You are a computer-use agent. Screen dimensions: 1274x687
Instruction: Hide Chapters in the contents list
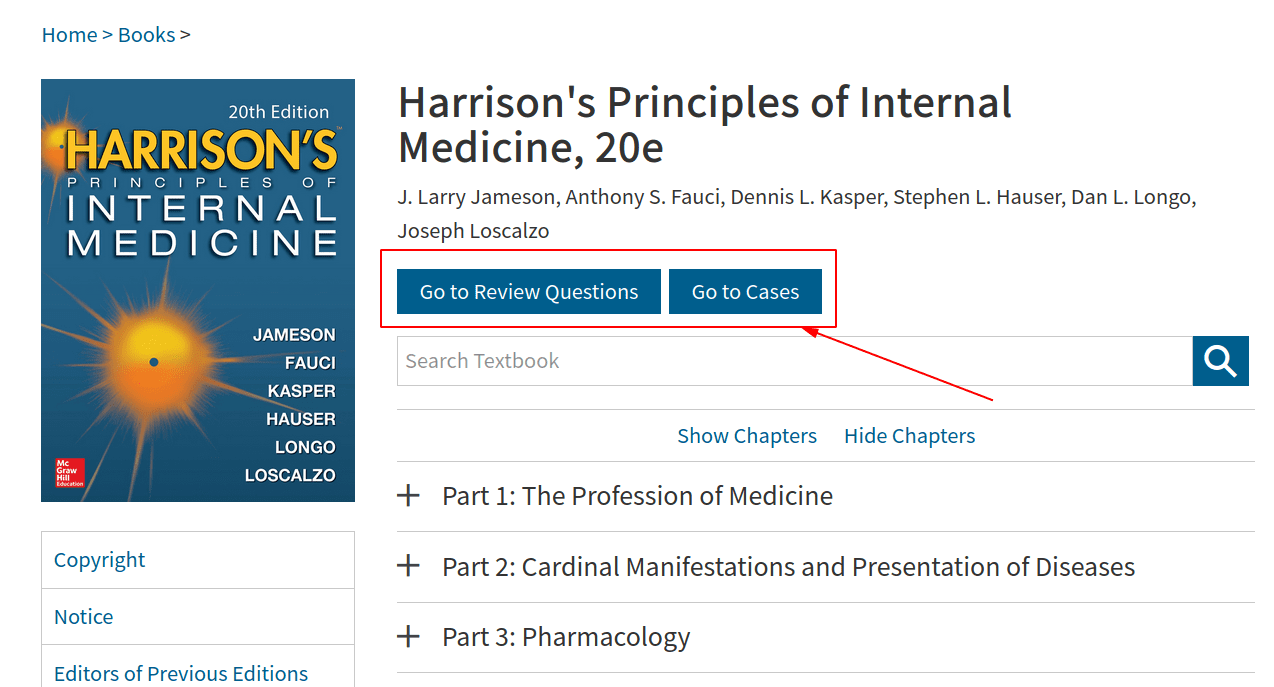coord(909,436)
